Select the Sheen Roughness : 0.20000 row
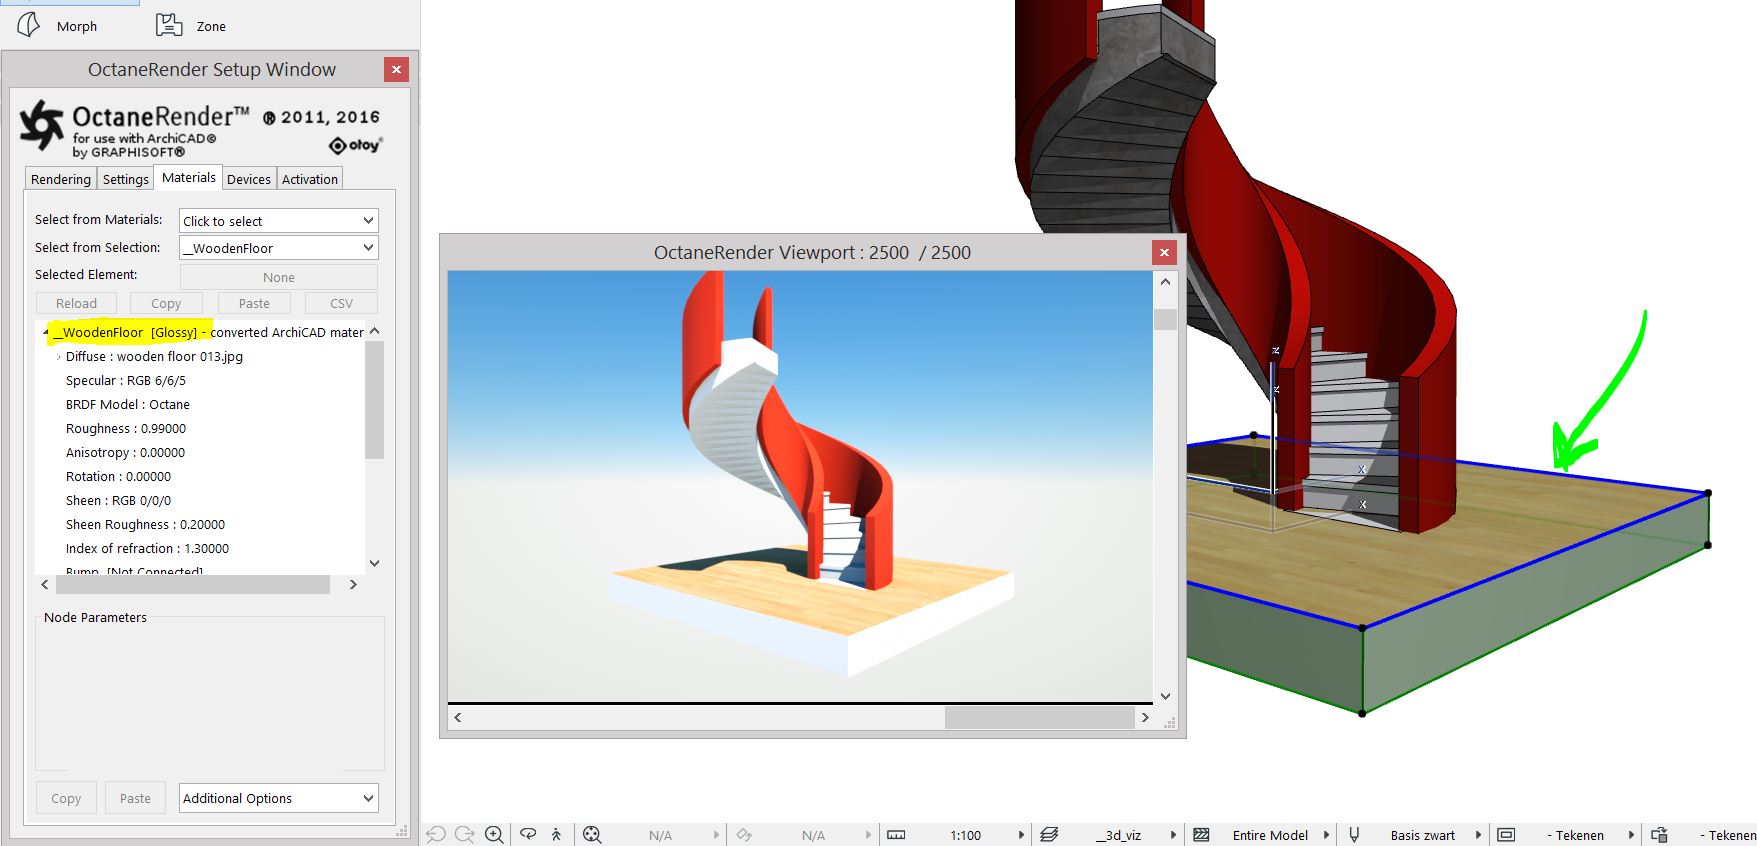The height and width of the screenshot is (846, 1757). pyautogui.click(x=145, y=524)
